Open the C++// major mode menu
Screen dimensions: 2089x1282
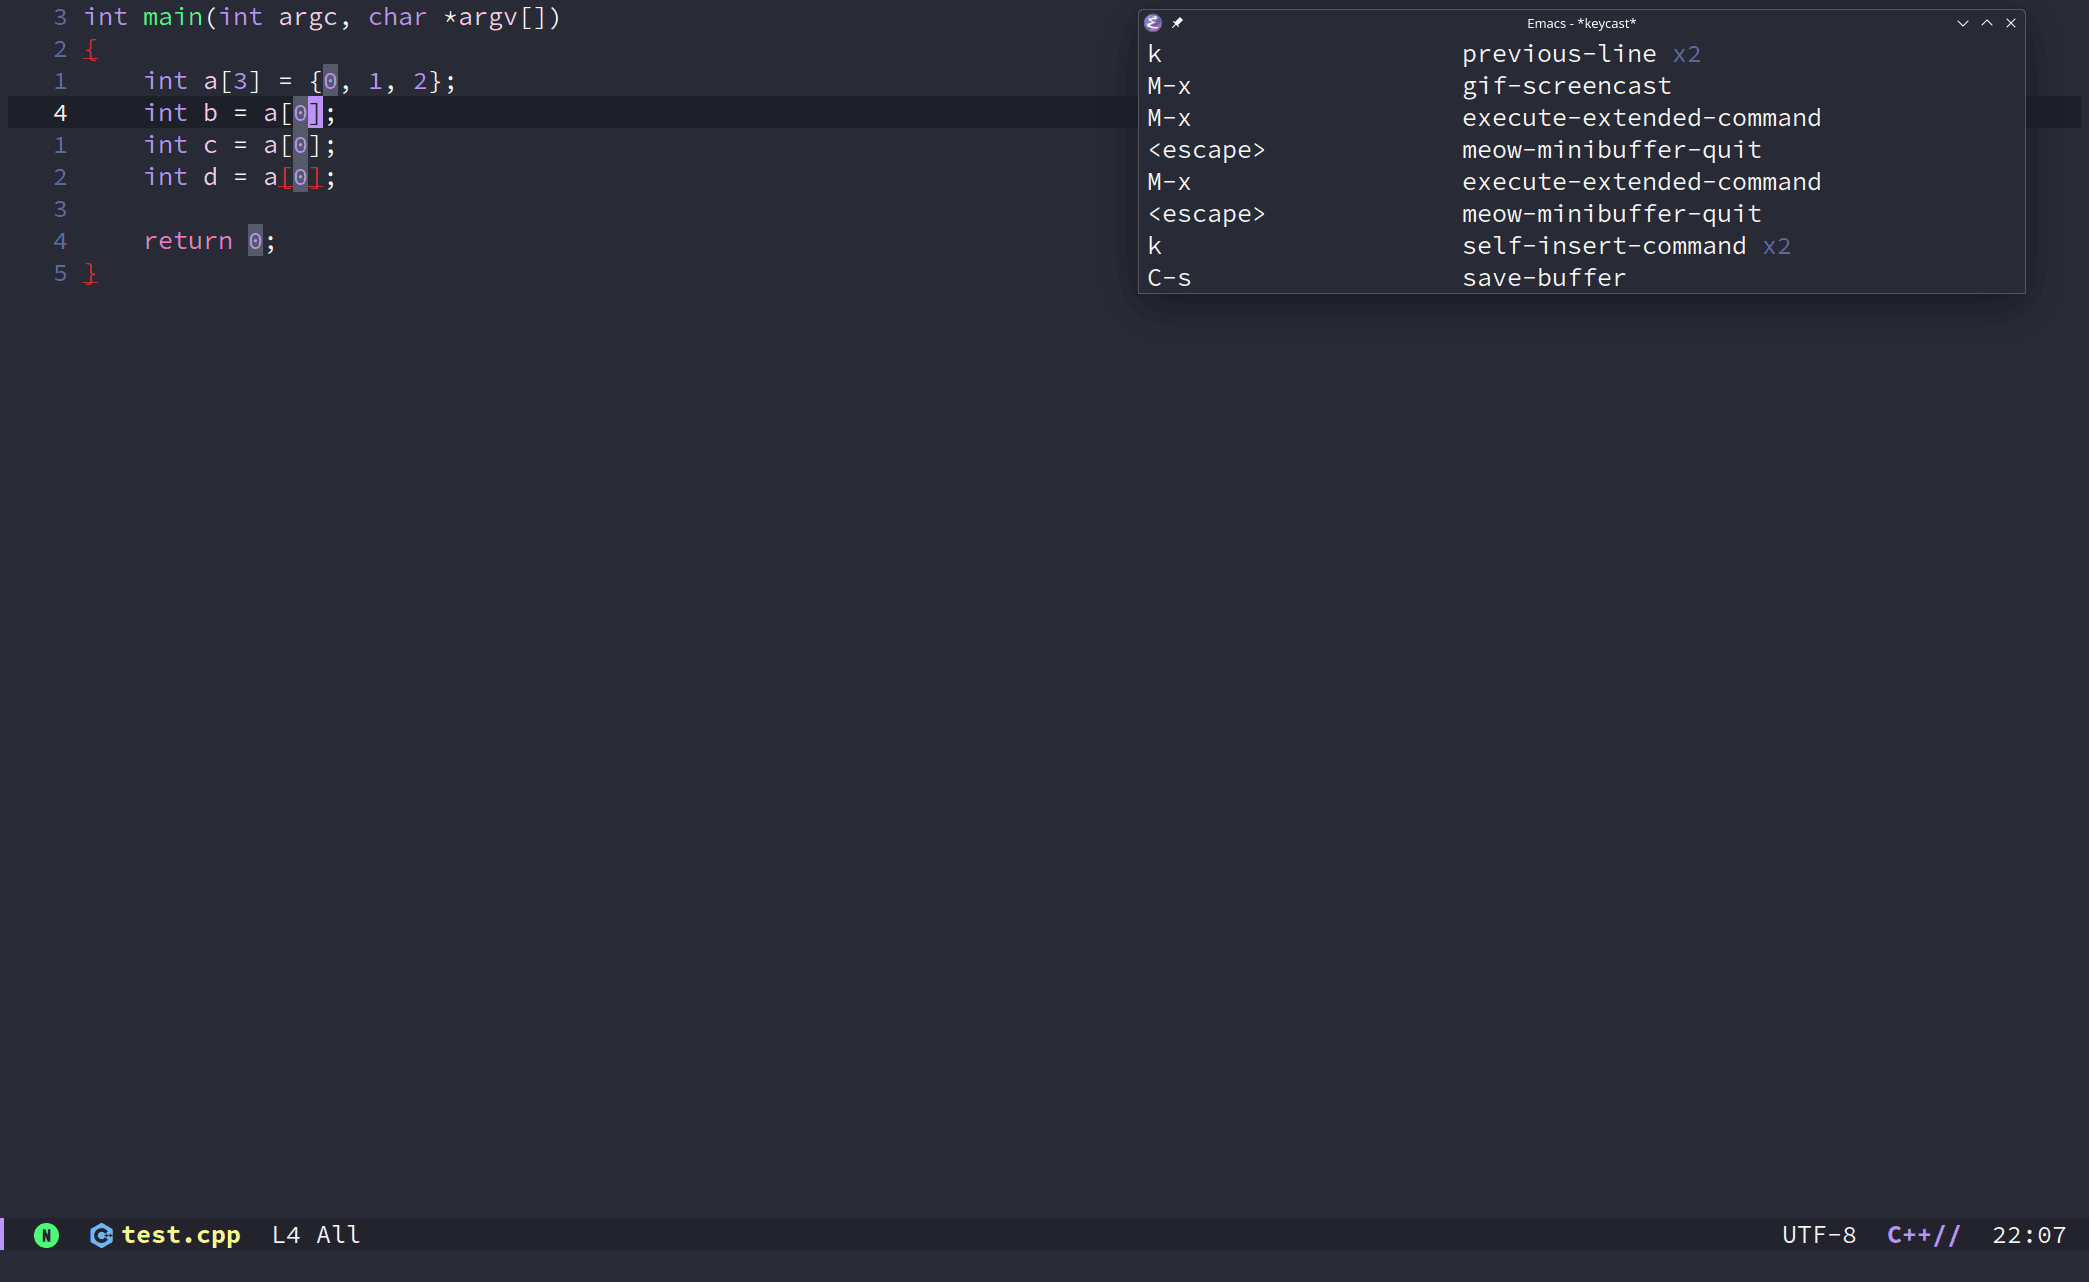tap(1922, 1235)
